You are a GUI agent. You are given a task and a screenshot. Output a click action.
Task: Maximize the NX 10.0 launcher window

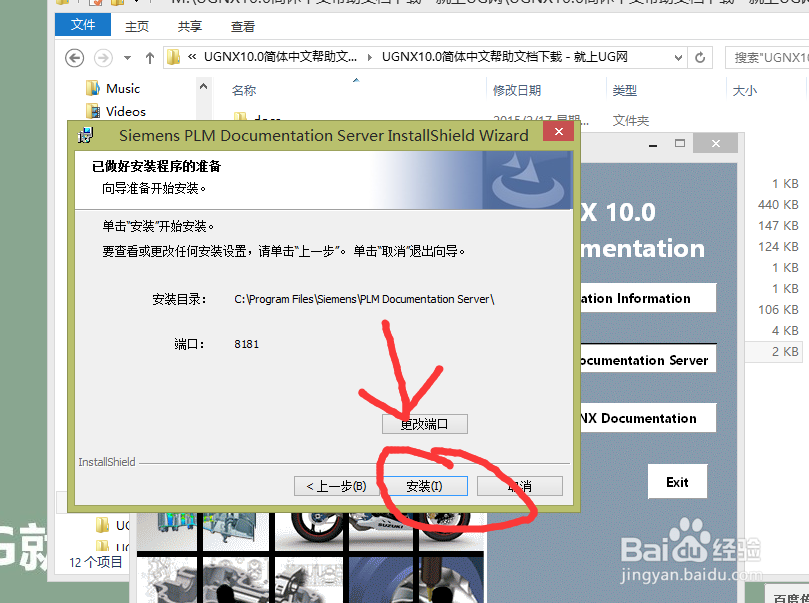pyautogui.click(x=680, y=143)
